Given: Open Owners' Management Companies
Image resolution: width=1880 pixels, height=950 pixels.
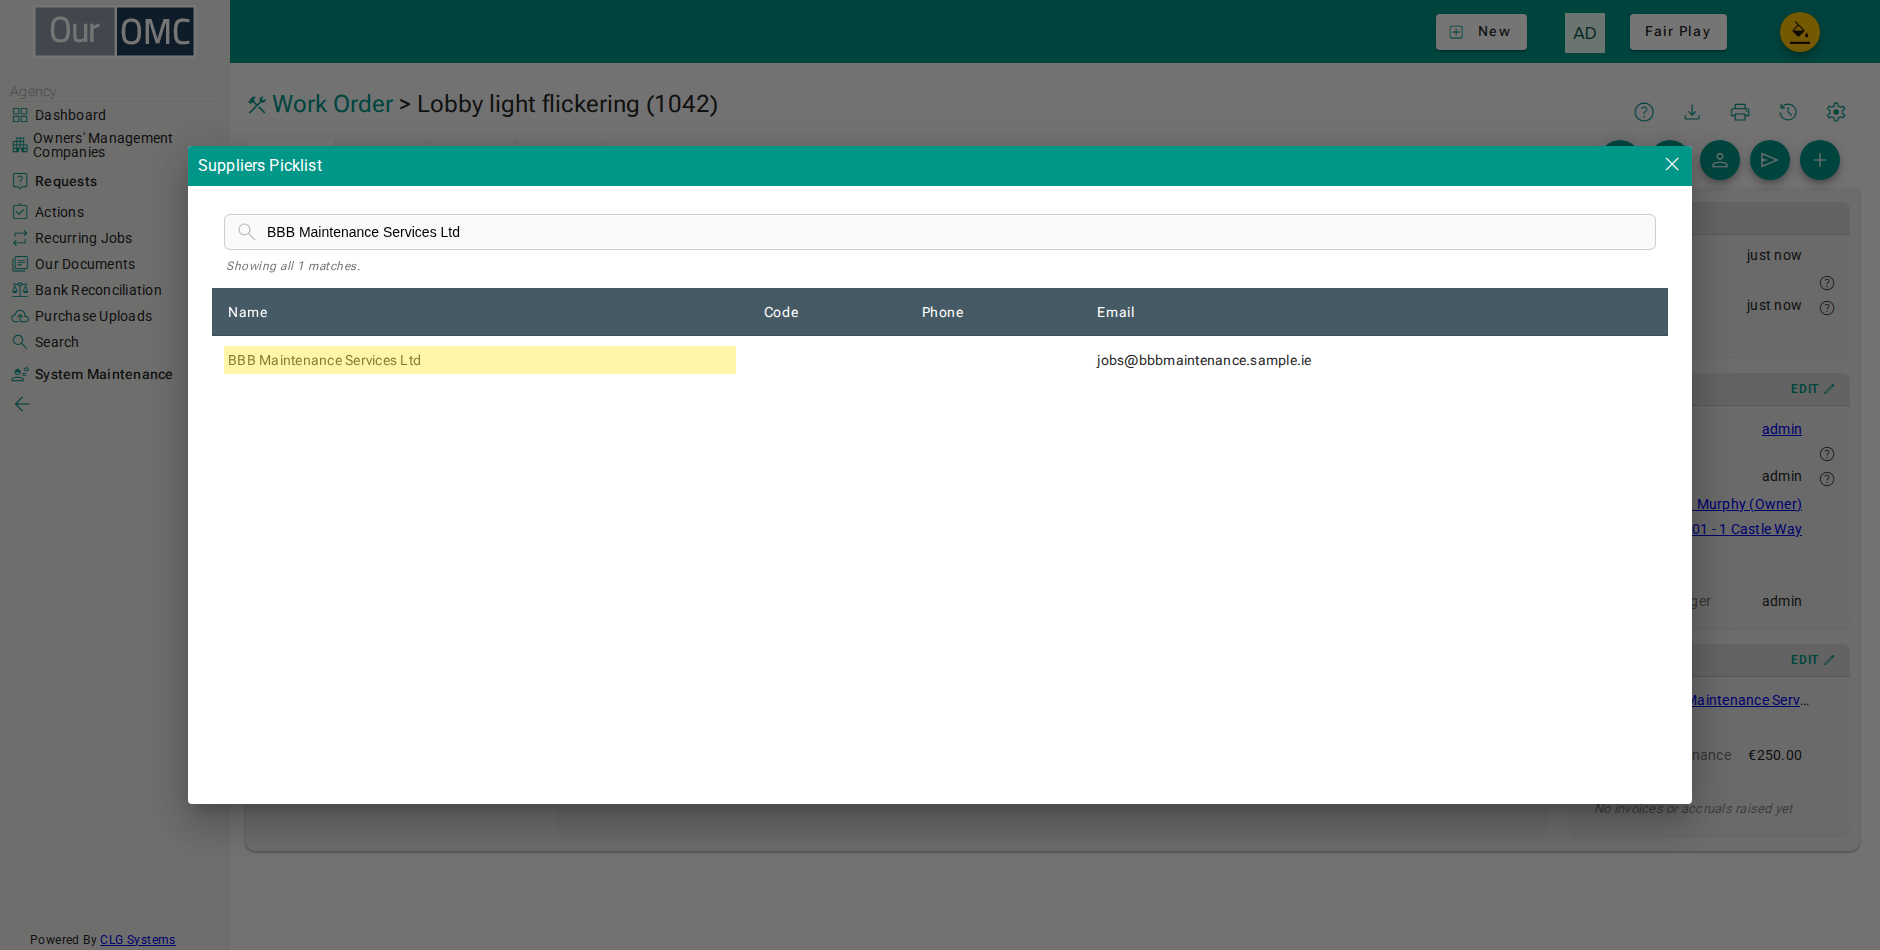Looking at the screenshot, I should coord(103,145).
